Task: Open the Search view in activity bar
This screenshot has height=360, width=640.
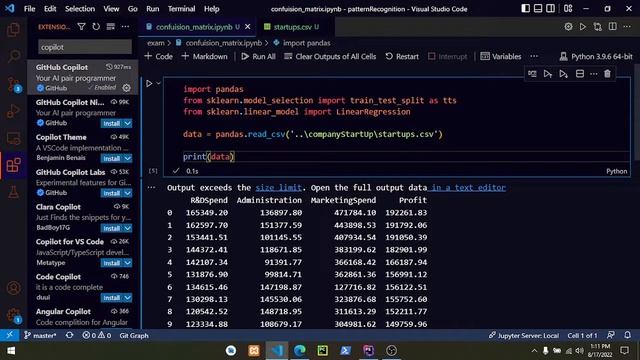Action: click(13, 56)
